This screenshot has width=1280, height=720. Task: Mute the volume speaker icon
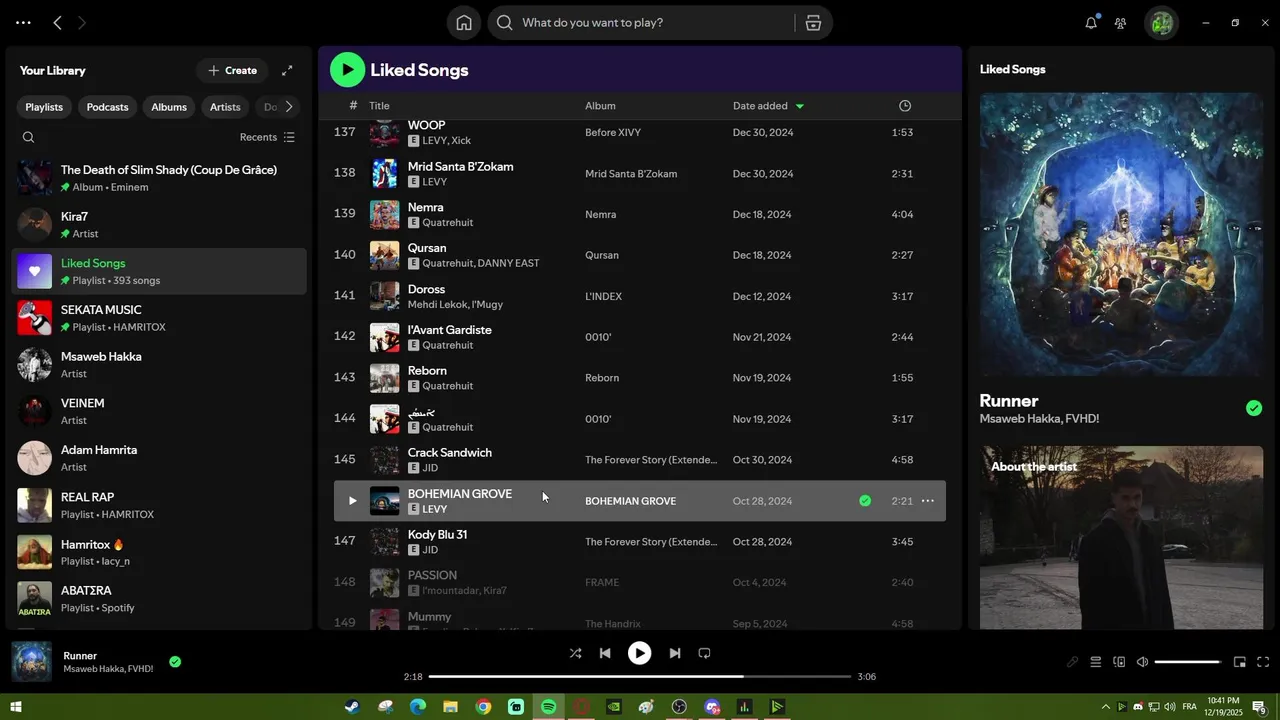pos(1143,662)
